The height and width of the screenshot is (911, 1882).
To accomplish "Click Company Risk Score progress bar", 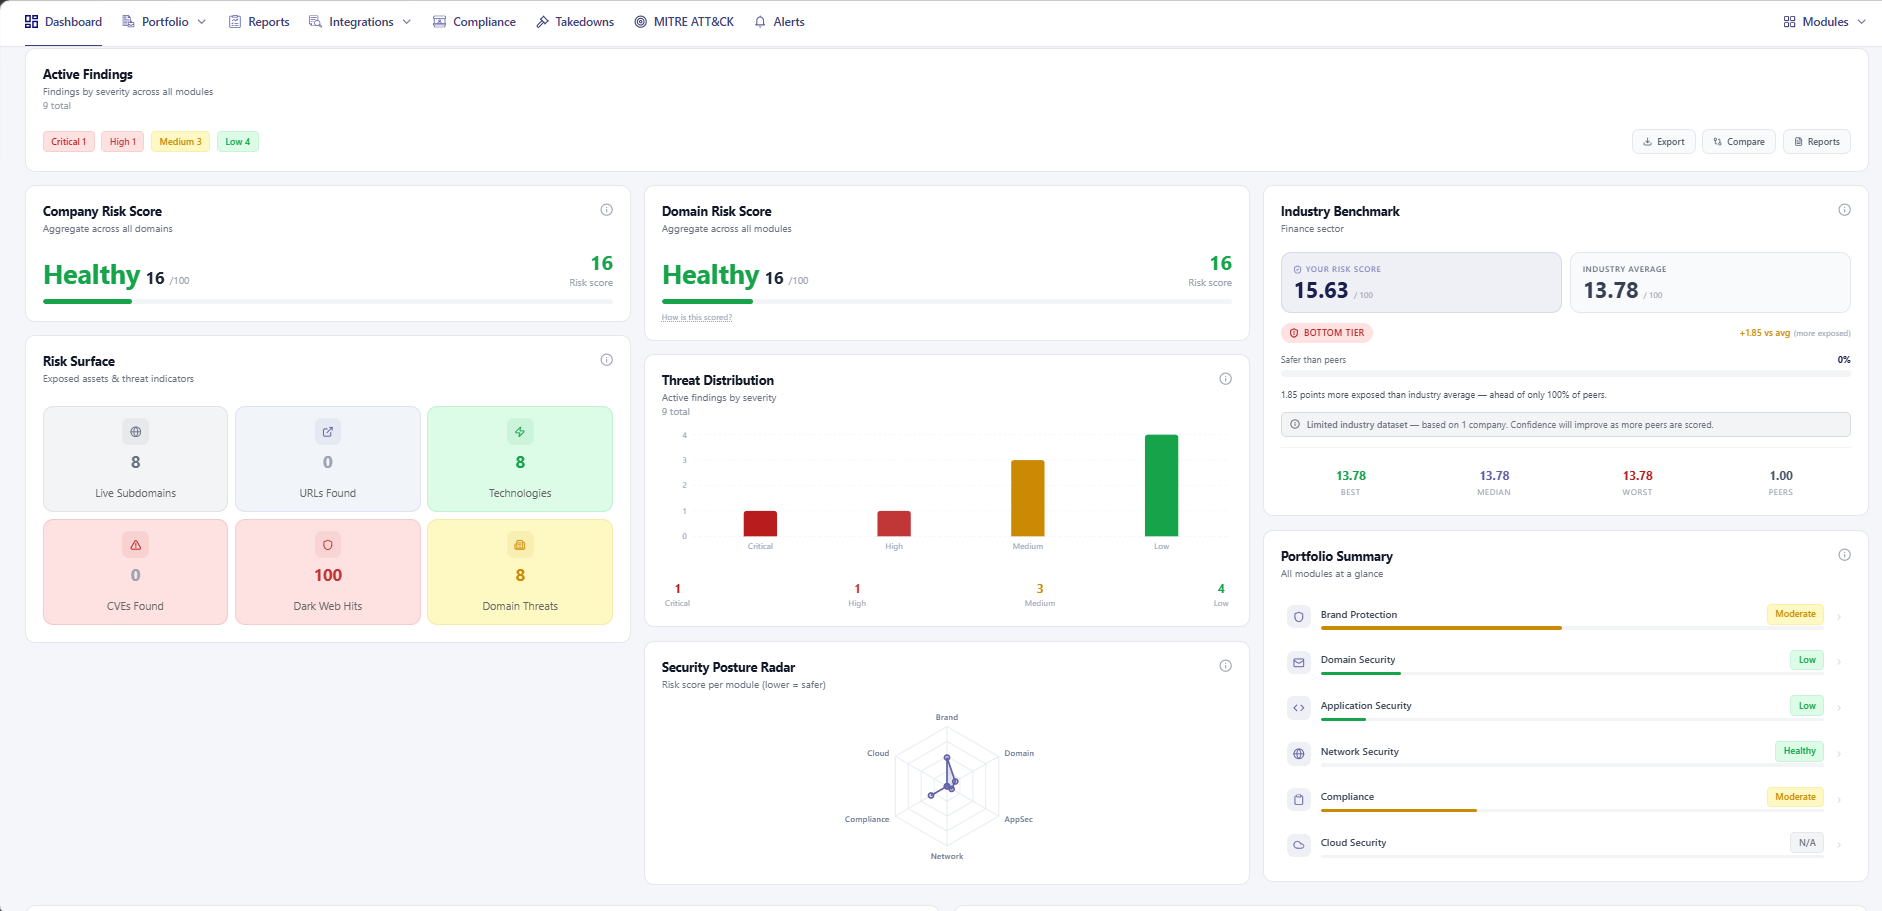I will point(328,301).
